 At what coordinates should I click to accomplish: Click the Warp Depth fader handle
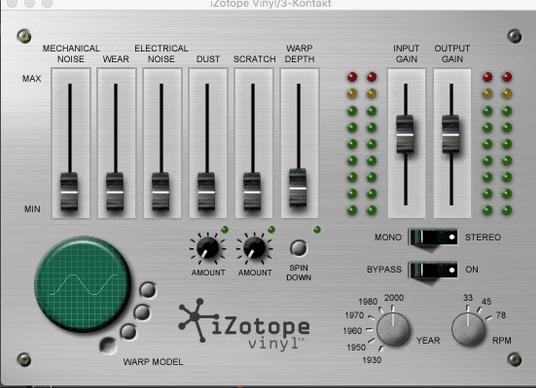click(x=298, y=188)
